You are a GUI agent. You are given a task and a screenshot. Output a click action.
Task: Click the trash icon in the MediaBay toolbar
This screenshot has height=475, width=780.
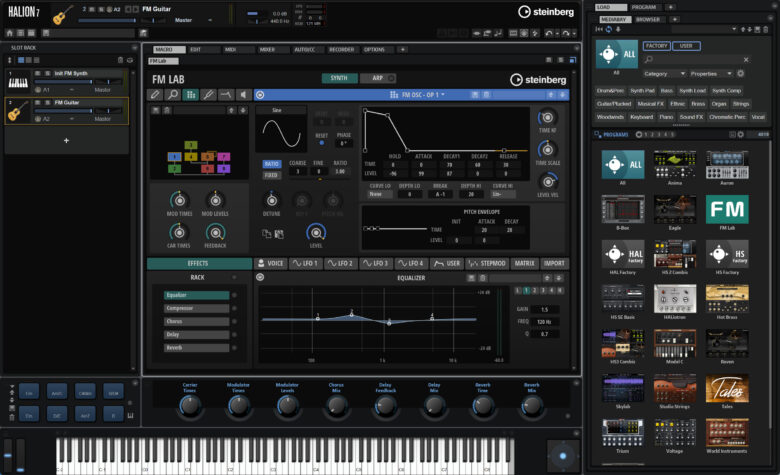(766, 29)
